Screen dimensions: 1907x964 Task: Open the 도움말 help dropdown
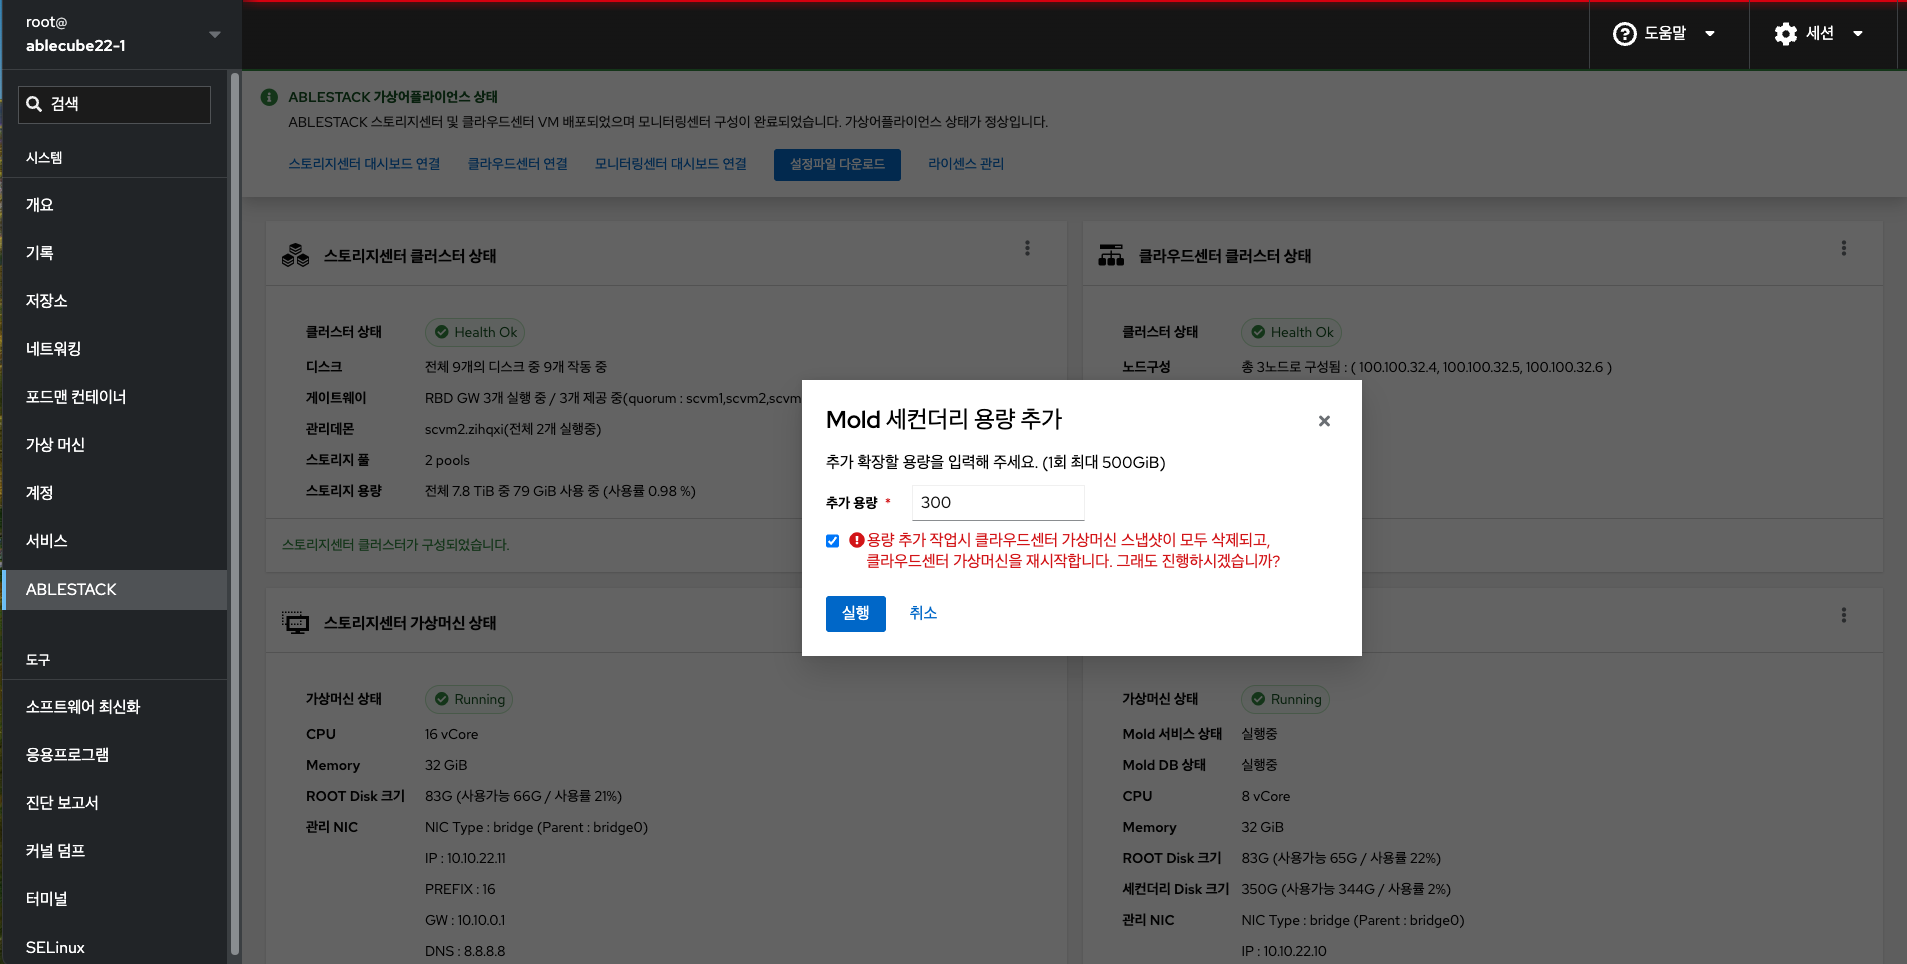tap(1666, 34)
